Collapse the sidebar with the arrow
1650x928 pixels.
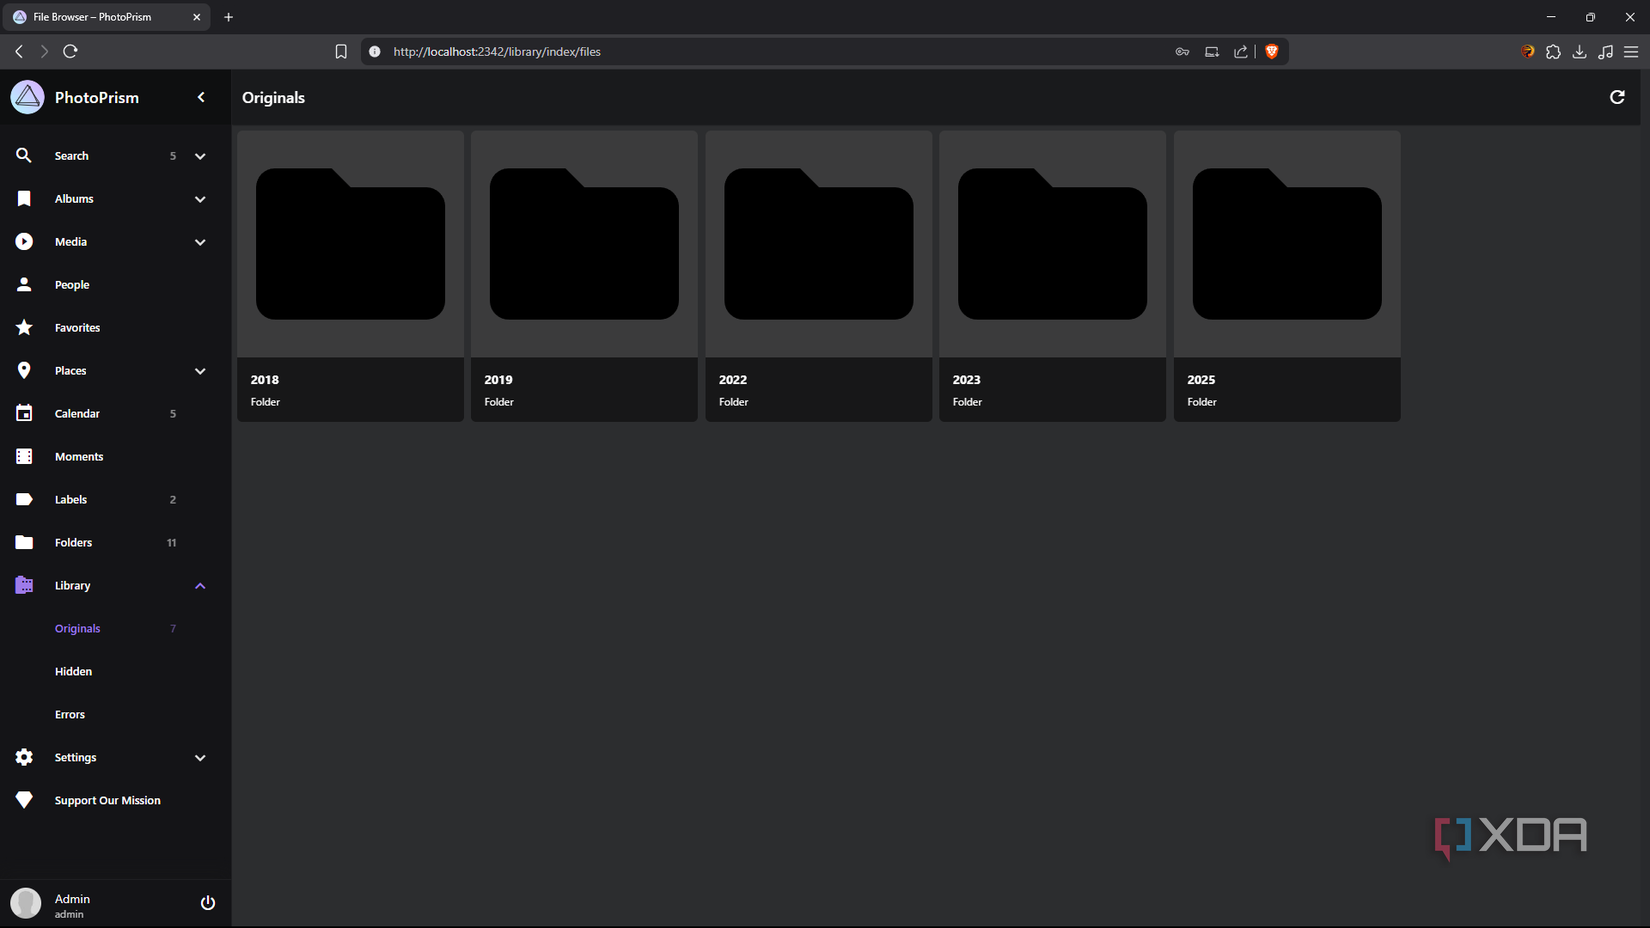201,97
